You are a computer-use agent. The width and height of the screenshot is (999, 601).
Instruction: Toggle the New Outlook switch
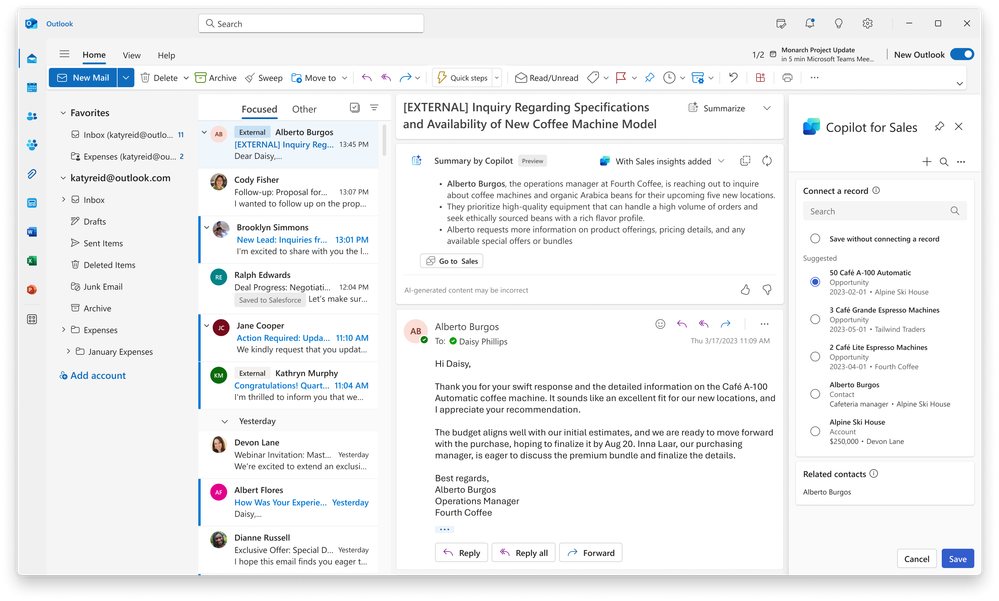coord(962,55)
